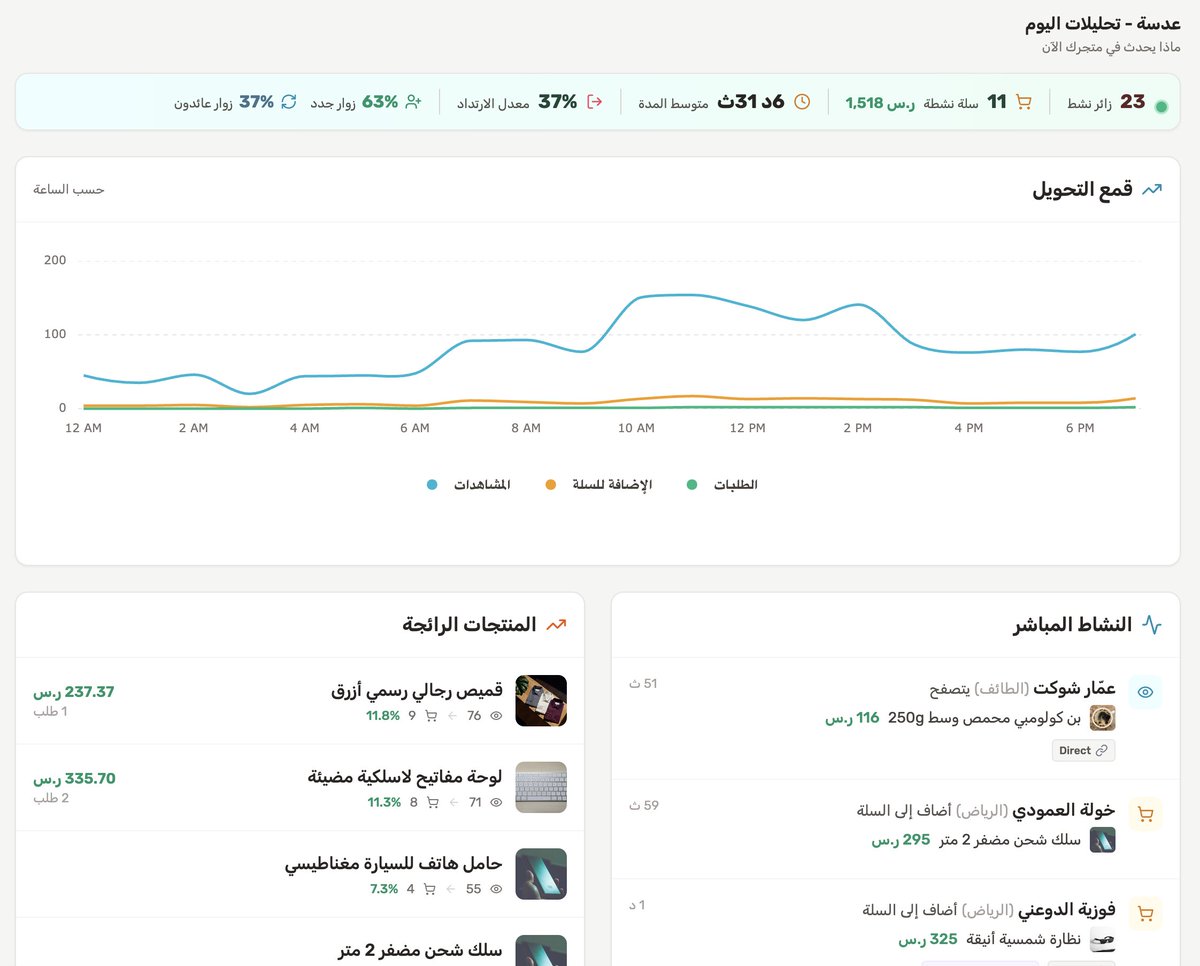Click the pulse icon beside النشاط المباشر
Image resolution: width=1200 pixels, height=966 pixels.
click(1152, 625)
